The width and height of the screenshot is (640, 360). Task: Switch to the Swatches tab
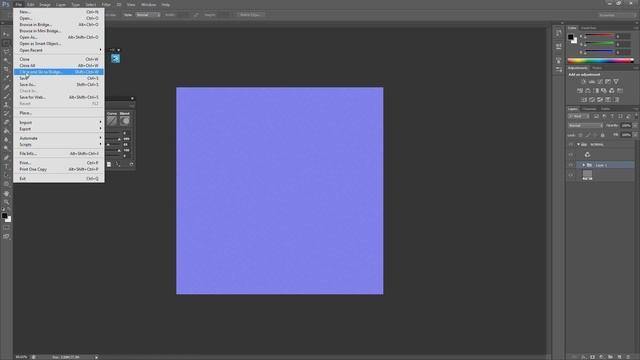(589, 28)
